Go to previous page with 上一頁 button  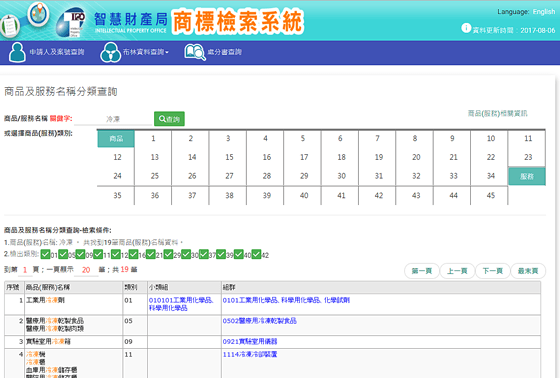pos(457,271)
